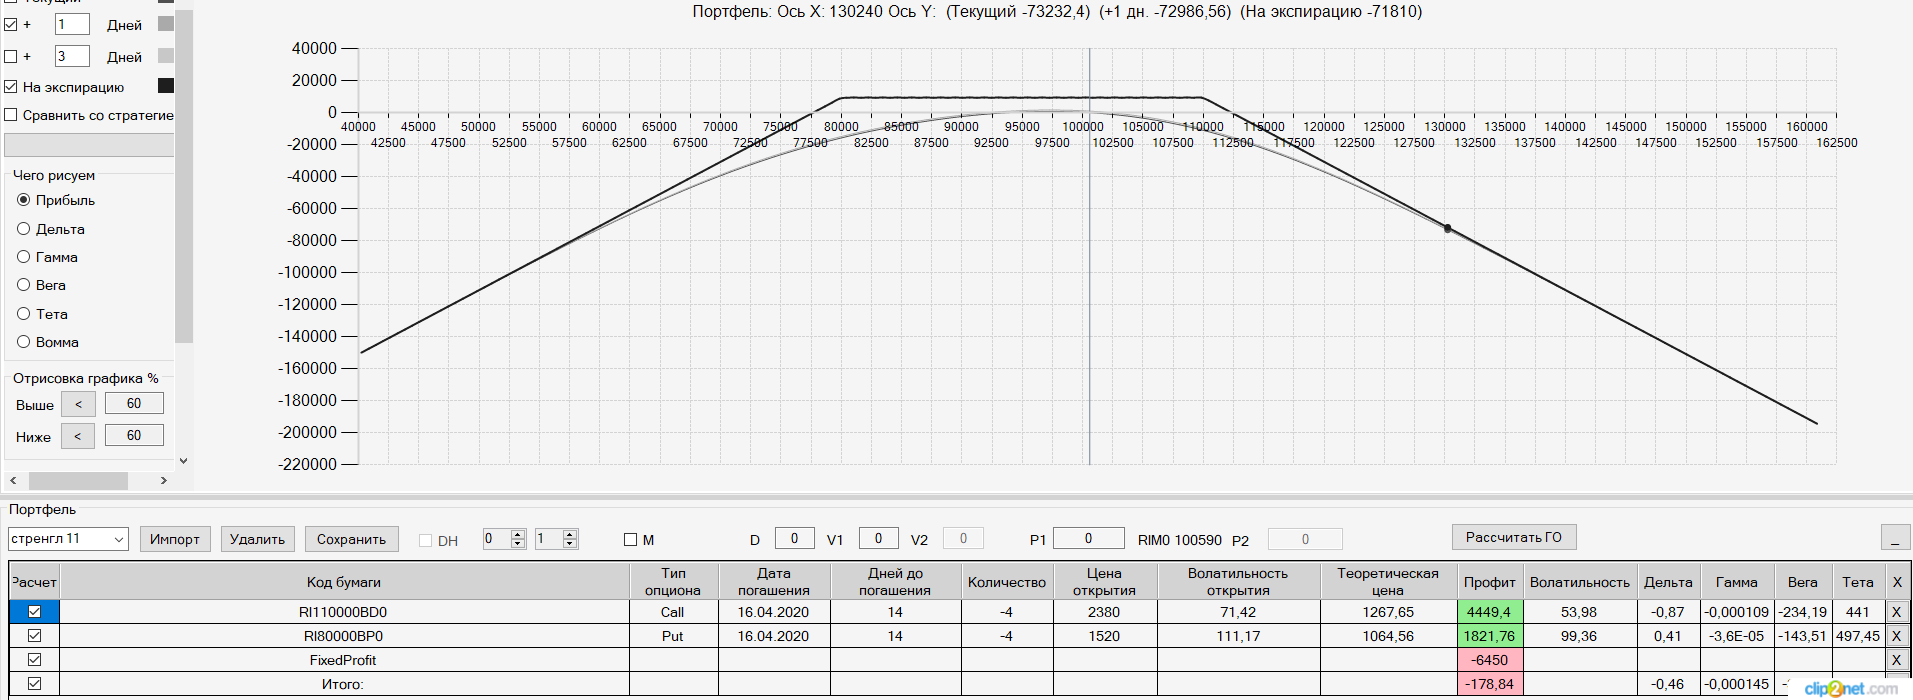Click the Рассчитать ГО button
1913x700 pixels.
(1514, 537)
